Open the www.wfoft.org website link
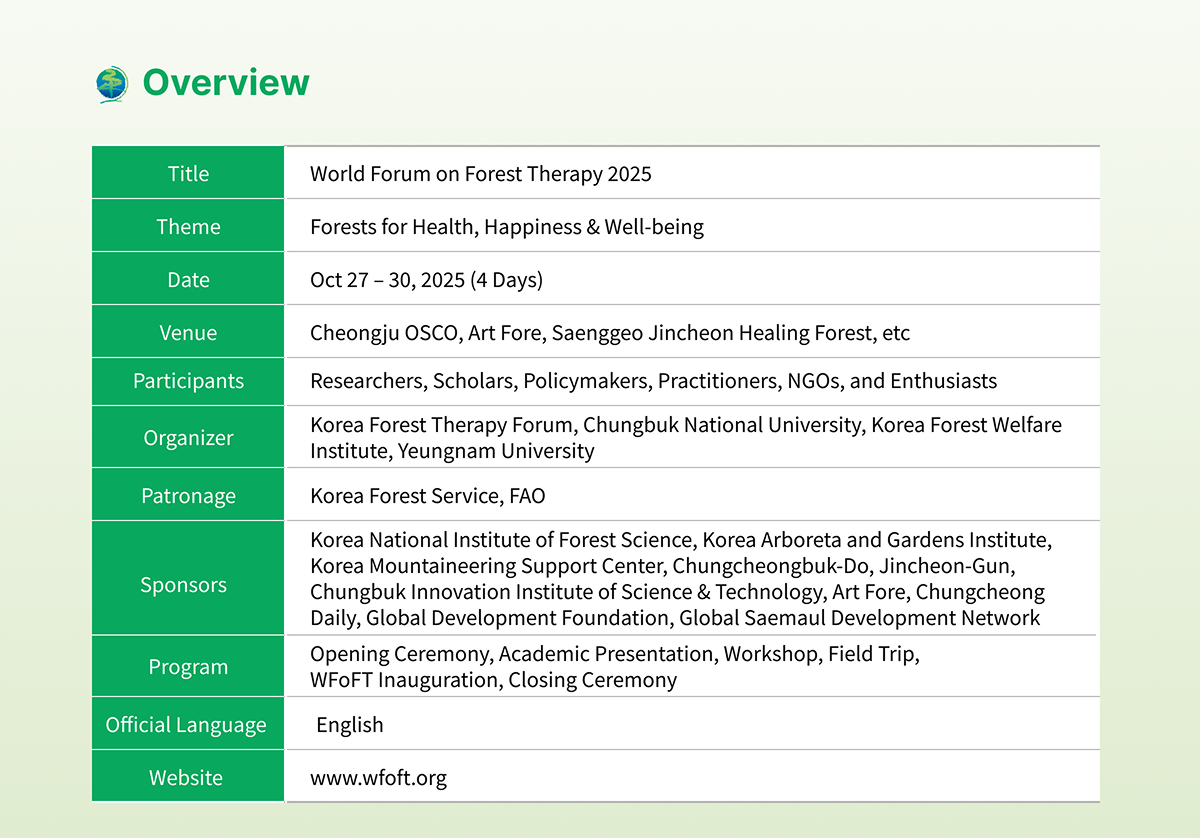Image resolution: width=1200 pixels, height=838 pixels. [378, 778]
